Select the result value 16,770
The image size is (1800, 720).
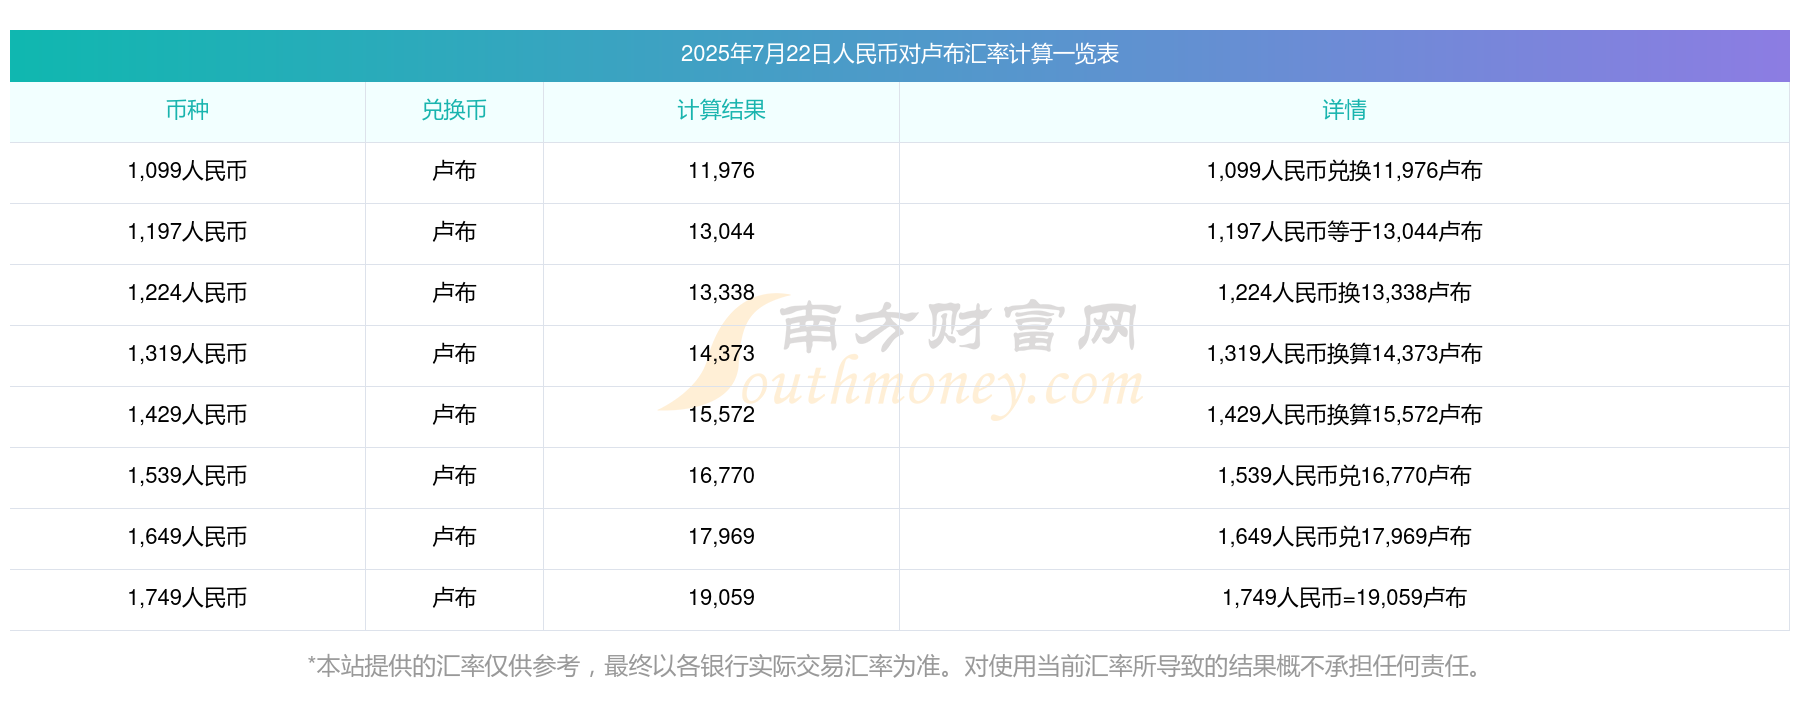point(721,476)
